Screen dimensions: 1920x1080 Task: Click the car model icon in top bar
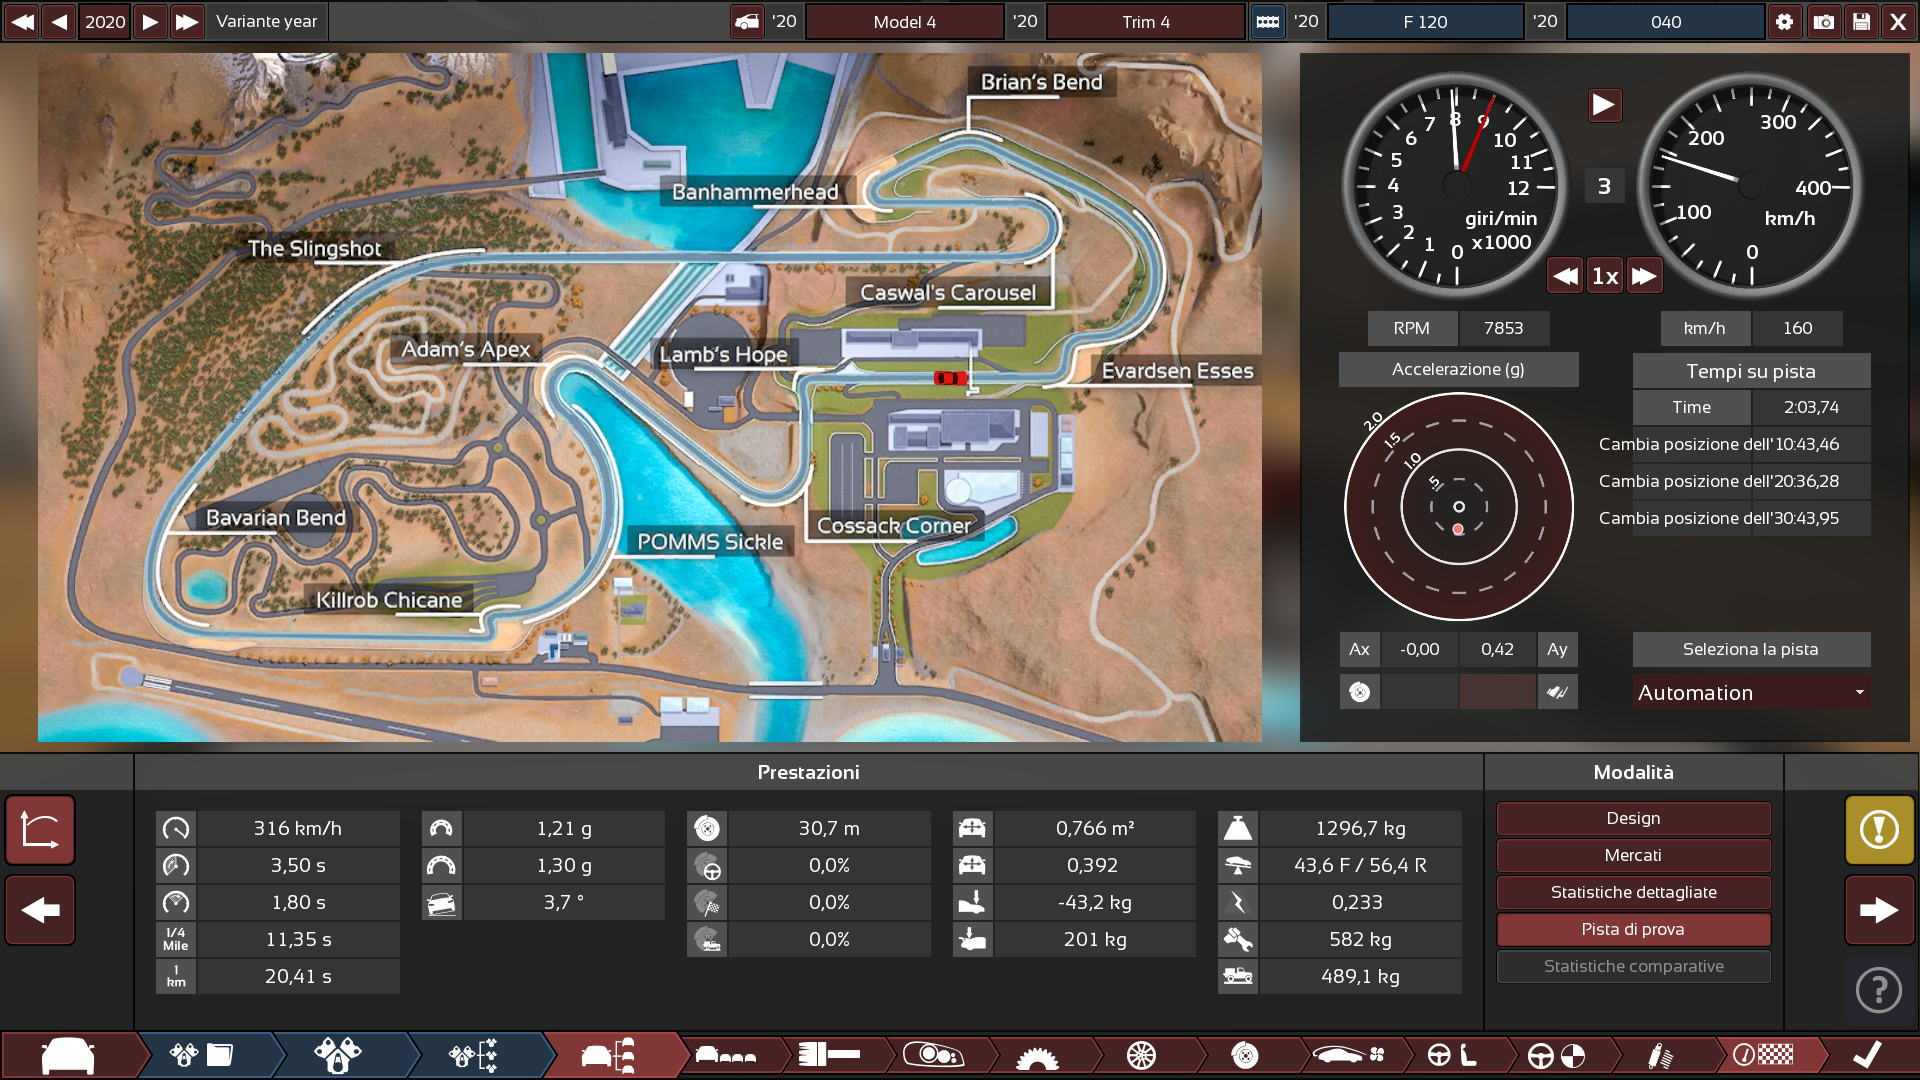point(747,21)
